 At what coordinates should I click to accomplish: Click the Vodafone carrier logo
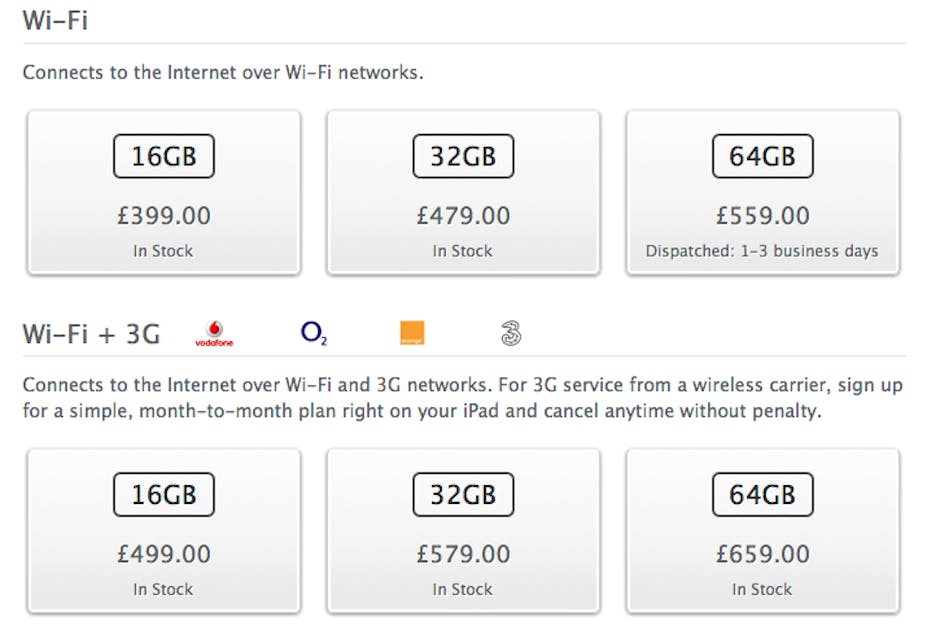pyautogui.click(x=213, y=333)
